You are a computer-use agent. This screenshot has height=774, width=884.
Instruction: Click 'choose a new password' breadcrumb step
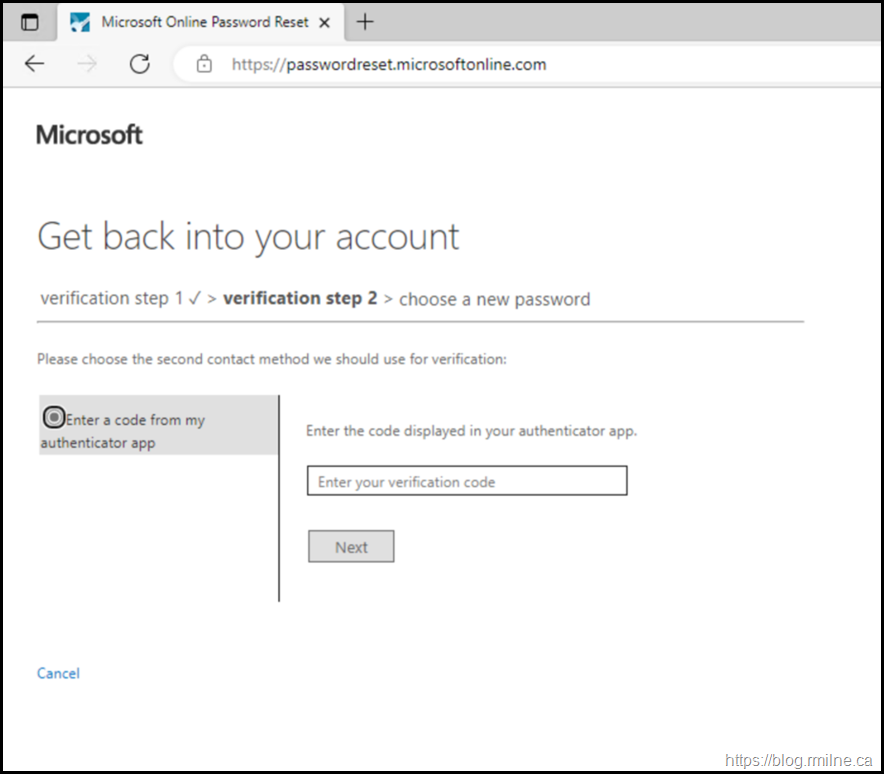coord(494,299)
